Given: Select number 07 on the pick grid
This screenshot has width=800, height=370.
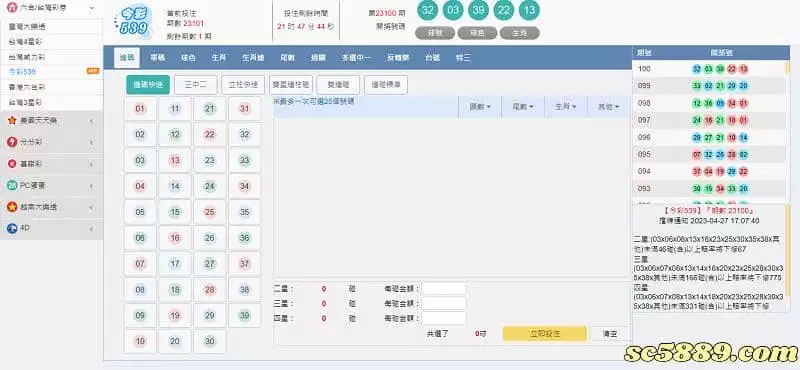Looking at the screenshot, I should 140,264.
